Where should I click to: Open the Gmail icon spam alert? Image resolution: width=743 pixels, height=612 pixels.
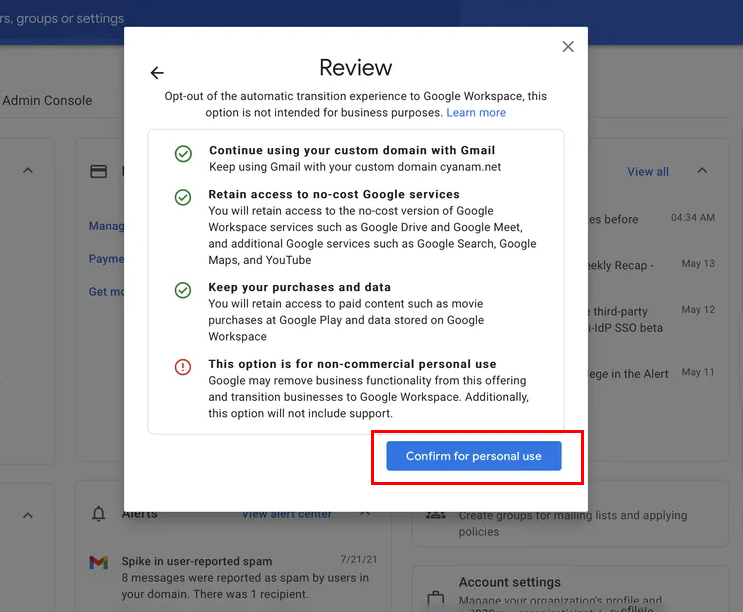coord(99,562)
